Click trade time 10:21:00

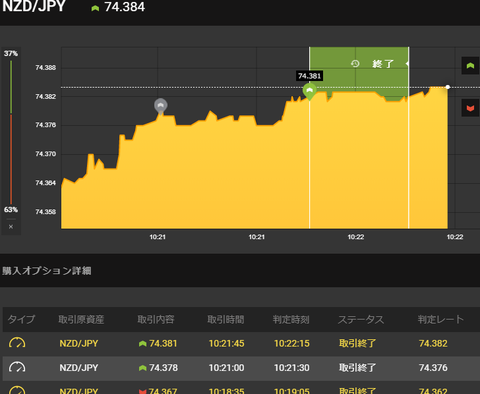227,368
